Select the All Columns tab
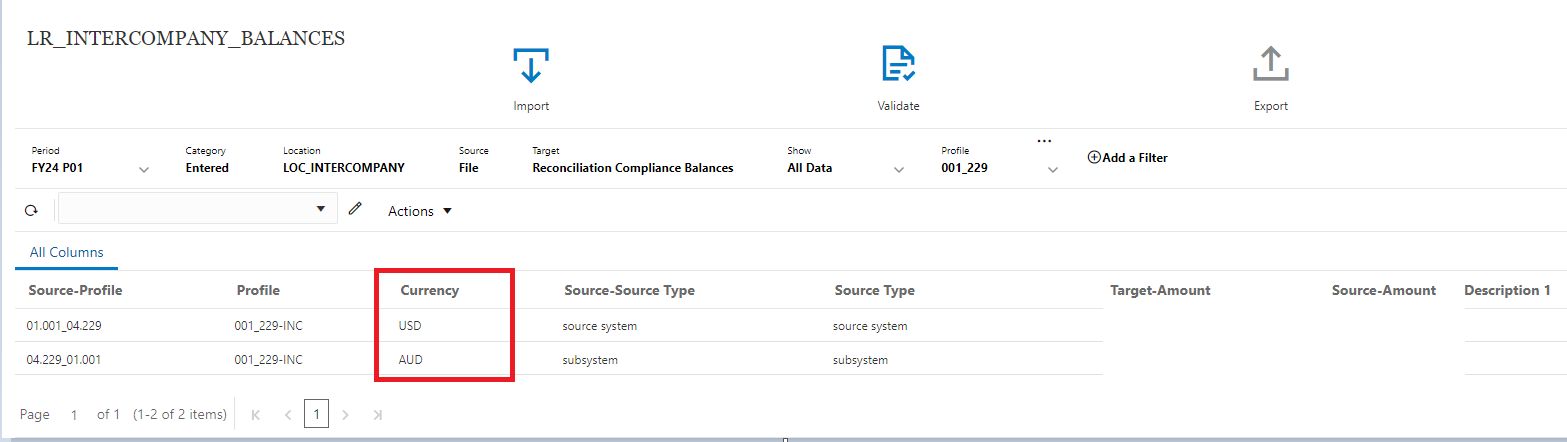This screenshot has height=442, width=1567. coord(67,252)
